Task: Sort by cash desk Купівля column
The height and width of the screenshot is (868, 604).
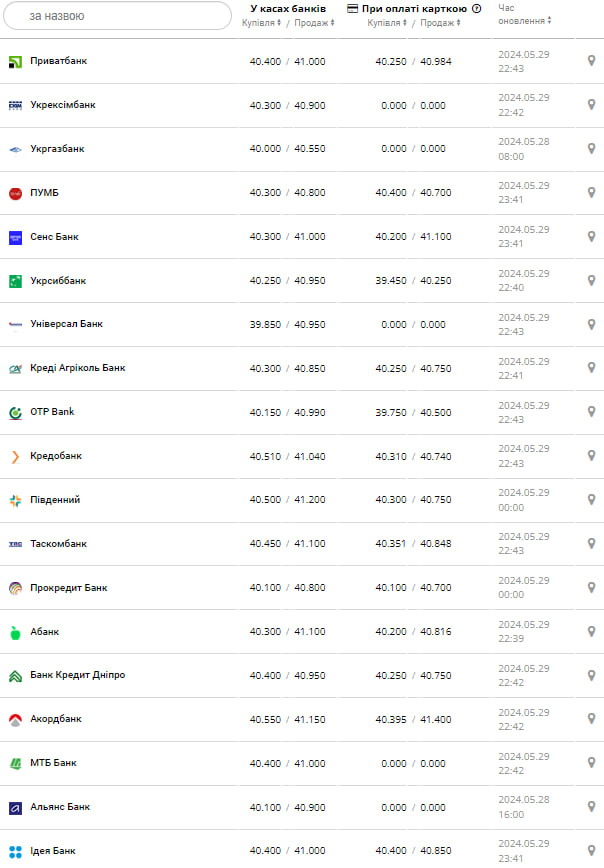Action: [262, 23]
